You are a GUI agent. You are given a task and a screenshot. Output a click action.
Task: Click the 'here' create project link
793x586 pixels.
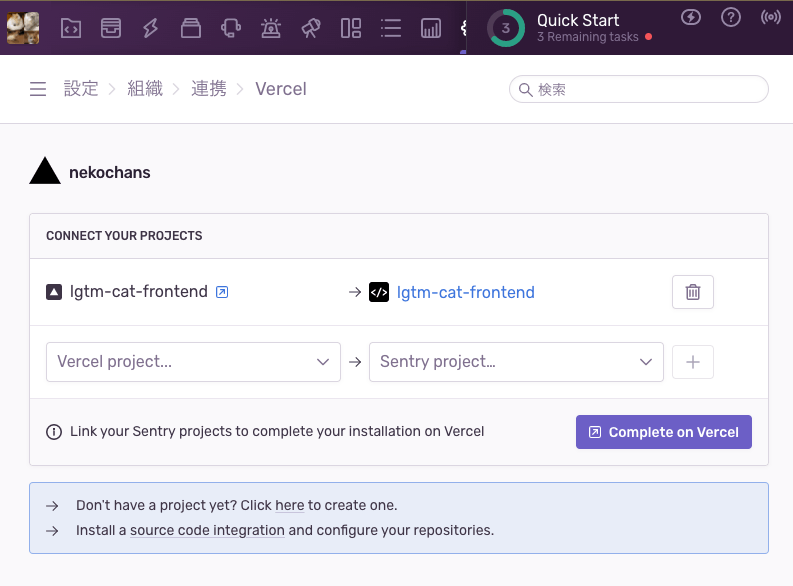[x=290, y=506]
